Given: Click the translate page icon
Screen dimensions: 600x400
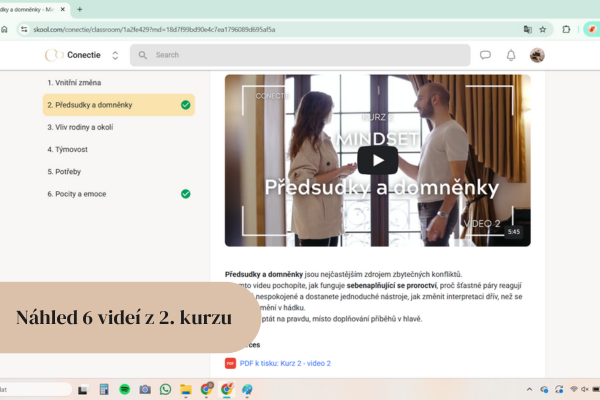Looking at the screenshot, I should pos(527,29).
